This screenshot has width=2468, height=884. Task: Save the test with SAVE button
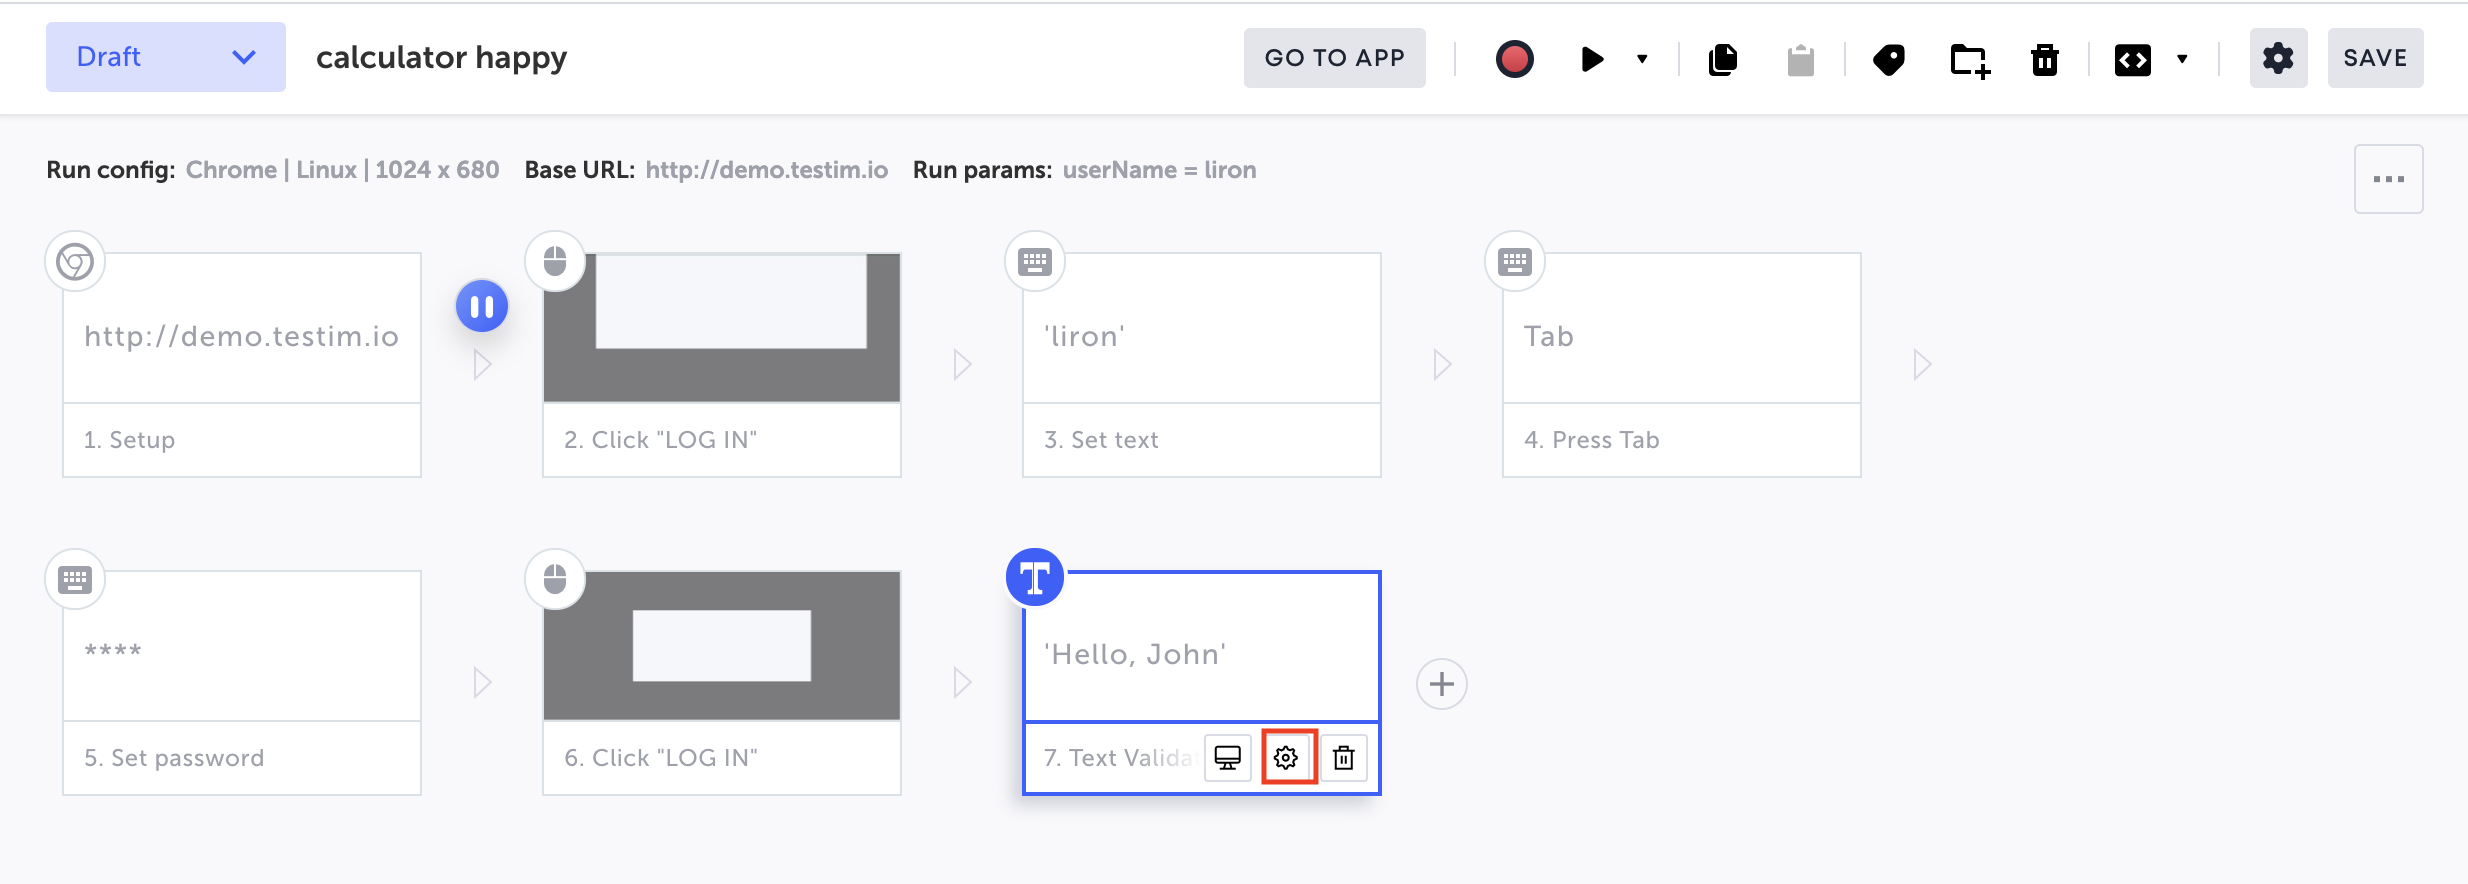(2375, 58)
